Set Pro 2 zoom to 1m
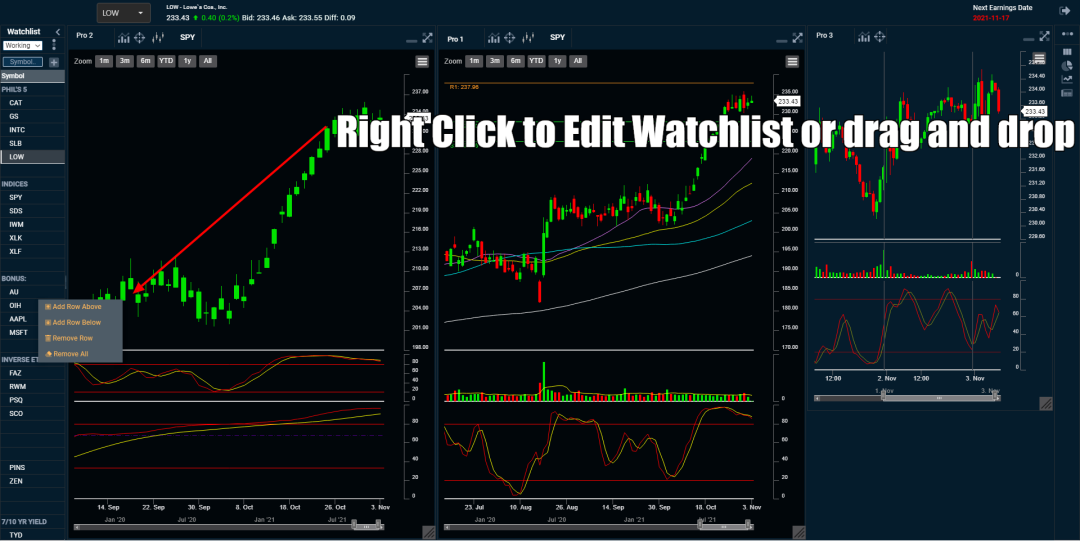Viewport: 1080px width, 546px height. point(104,61)
